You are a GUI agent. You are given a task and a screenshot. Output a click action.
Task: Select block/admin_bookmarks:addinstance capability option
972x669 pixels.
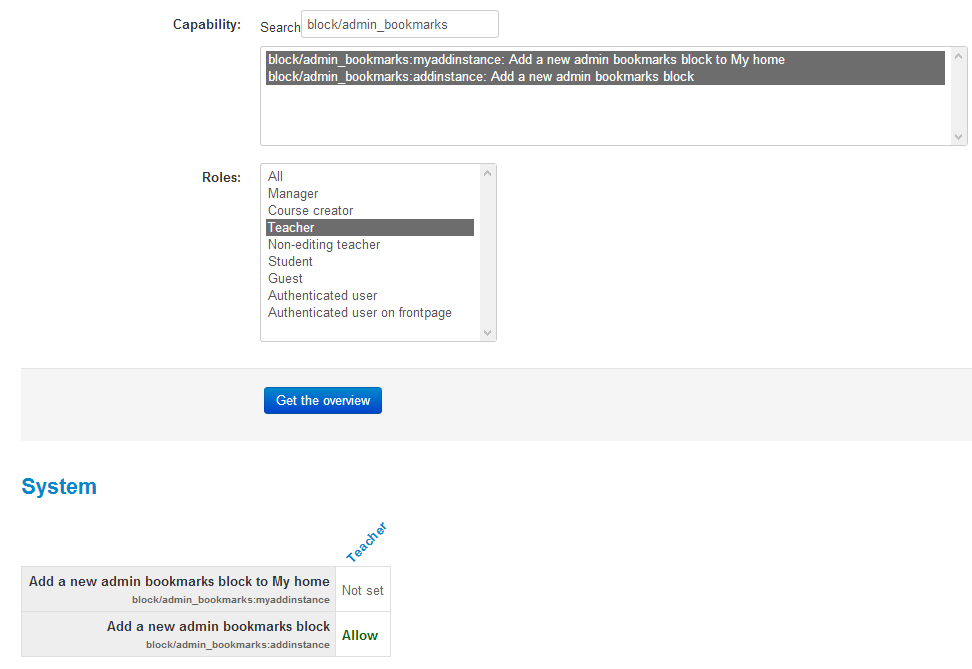(605, 76)
